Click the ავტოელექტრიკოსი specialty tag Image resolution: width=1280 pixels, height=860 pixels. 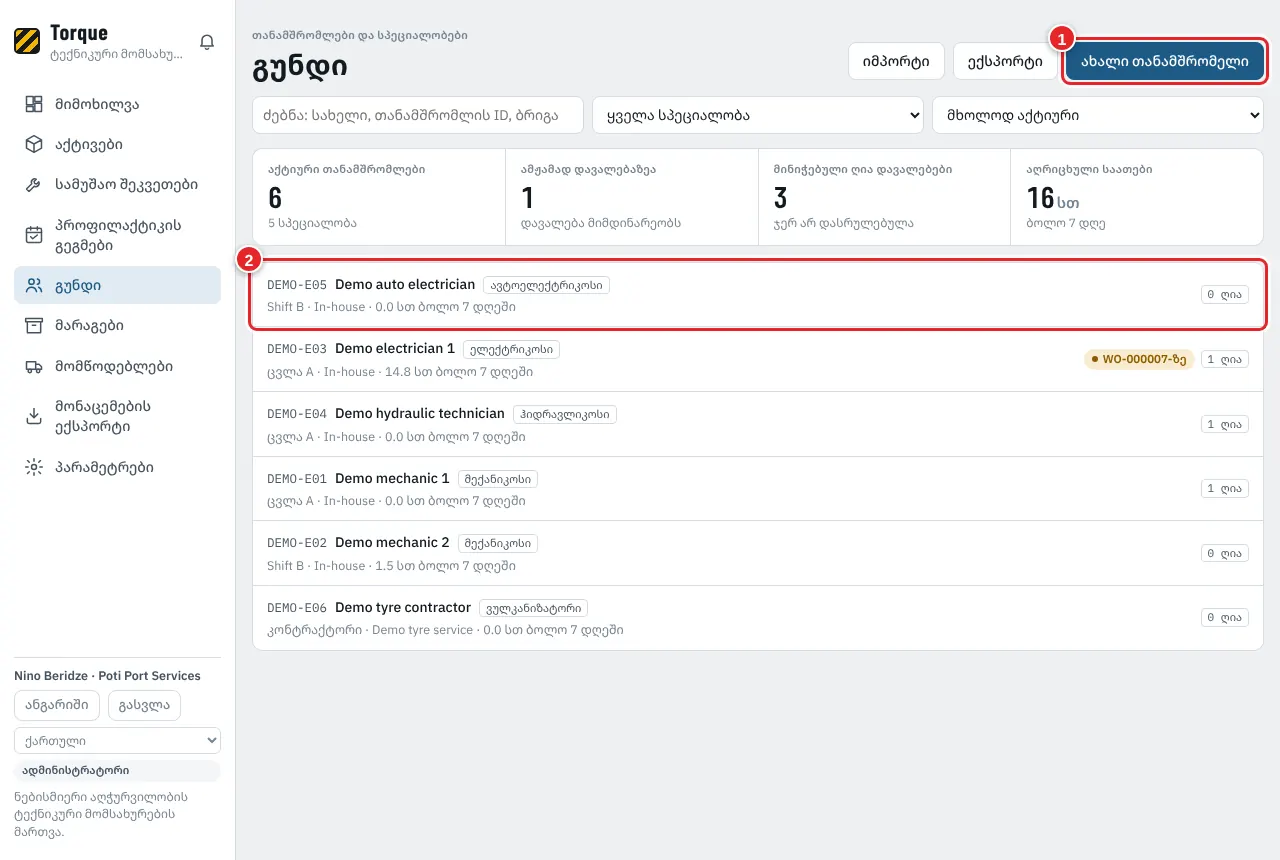(x=546, y=285)
